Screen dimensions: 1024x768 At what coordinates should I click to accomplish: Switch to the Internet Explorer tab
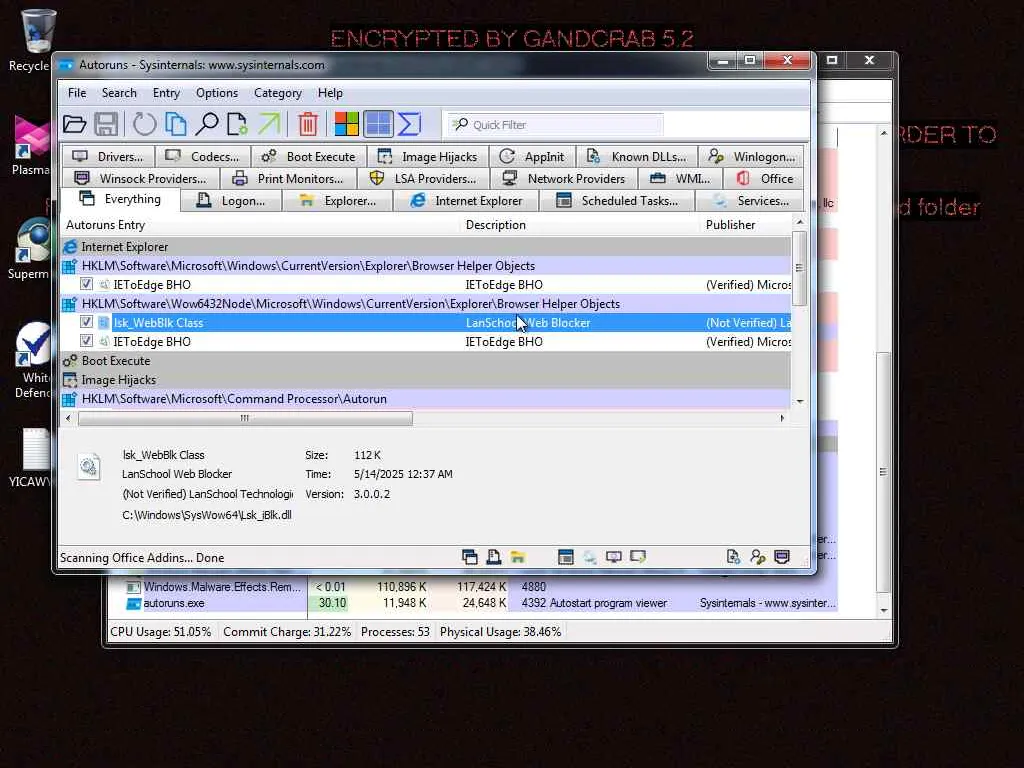point(466,200)
